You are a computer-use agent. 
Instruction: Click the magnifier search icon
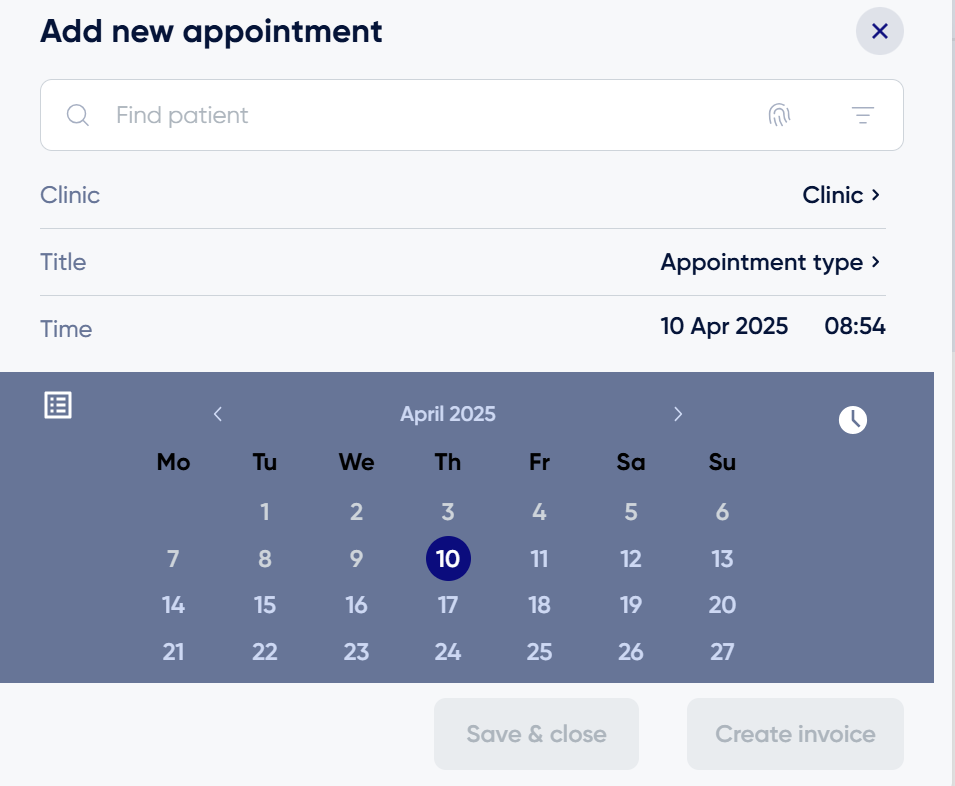(78, 114)
